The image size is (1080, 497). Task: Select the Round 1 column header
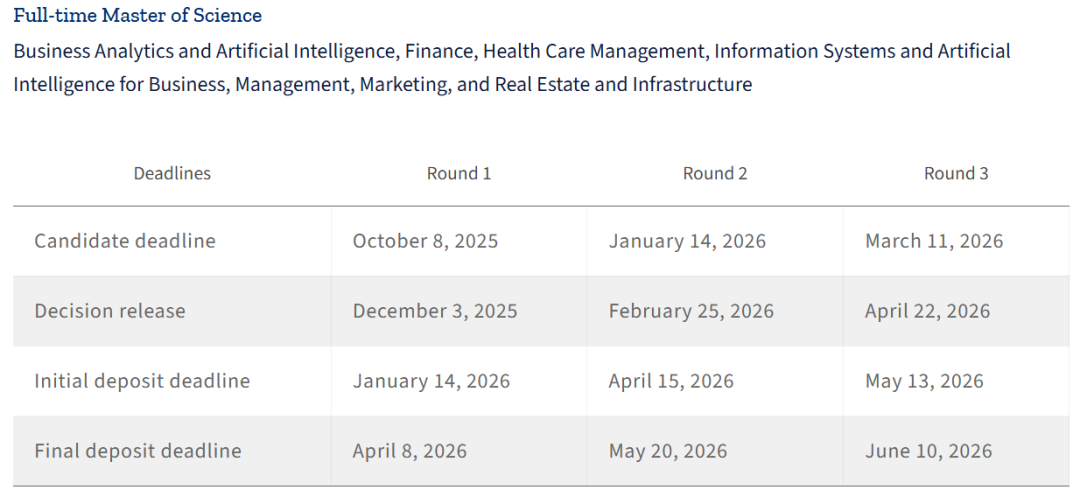pos(459,173)
